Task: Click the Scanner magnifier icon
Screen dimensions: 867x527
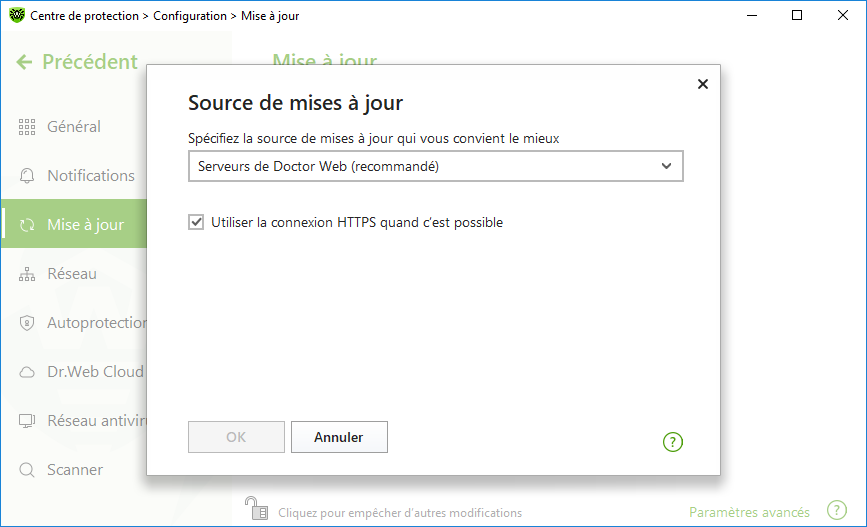Action: tap(27, 470)
